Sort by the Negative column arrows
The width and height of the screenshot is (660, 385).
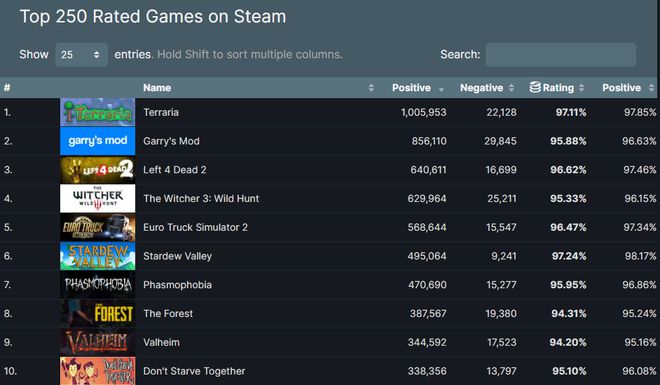pos(511,88)
